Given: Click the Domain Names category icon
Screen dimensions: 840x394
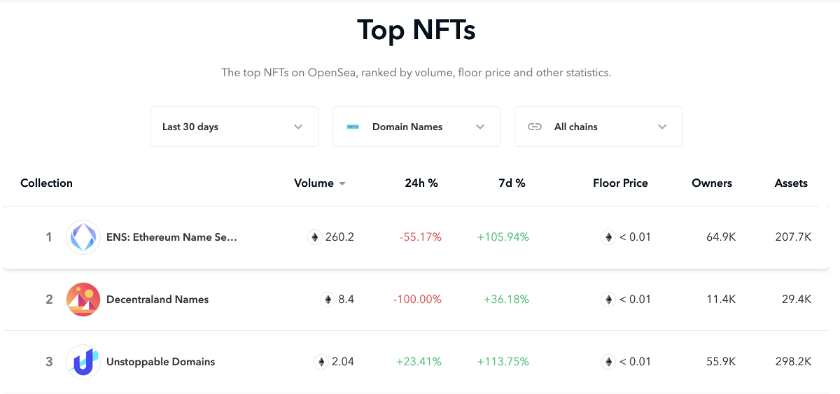Looking at the screenshot, I should (x=352, y=127).
